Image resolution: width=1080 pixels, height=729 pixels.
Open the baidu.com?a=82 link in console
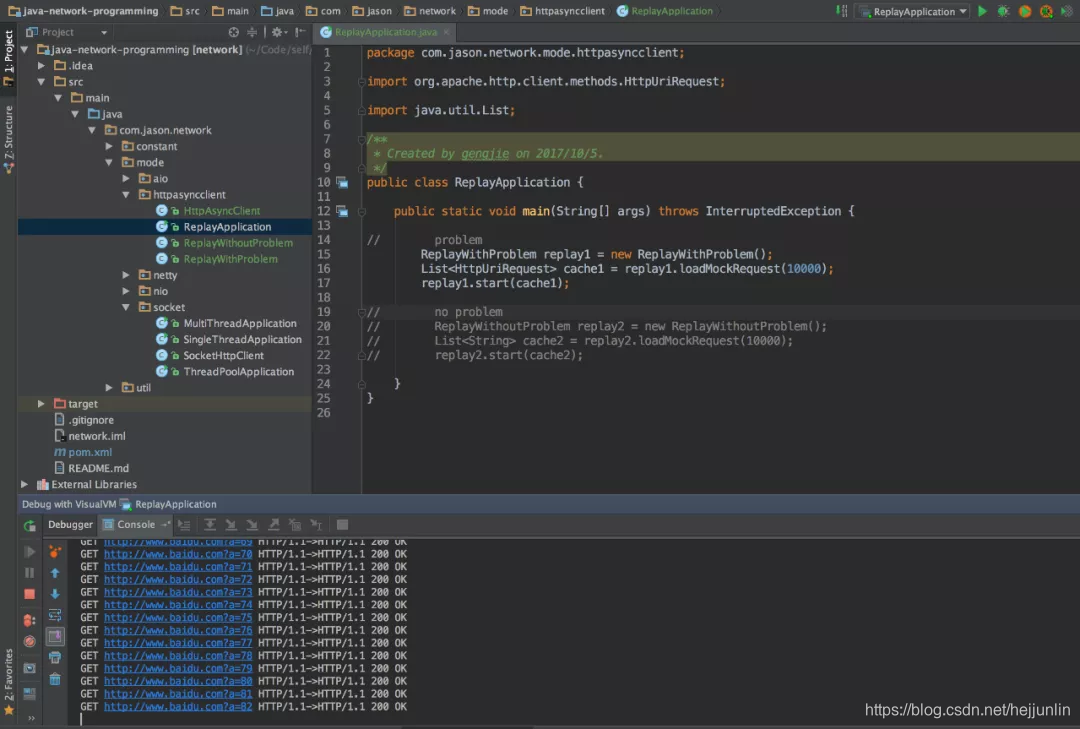[178, 706]
